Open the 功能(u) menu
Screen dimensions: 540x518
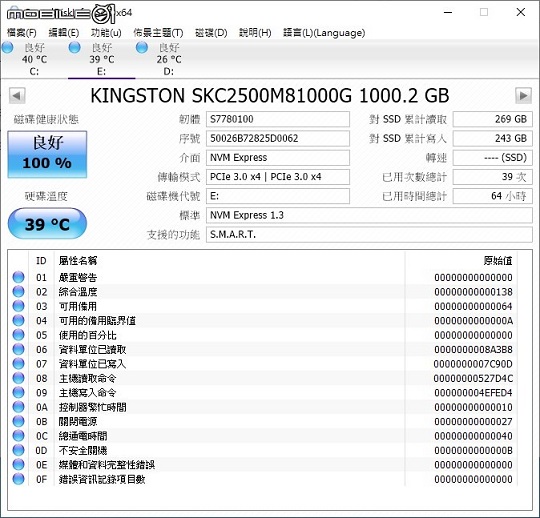click(106, 33)
